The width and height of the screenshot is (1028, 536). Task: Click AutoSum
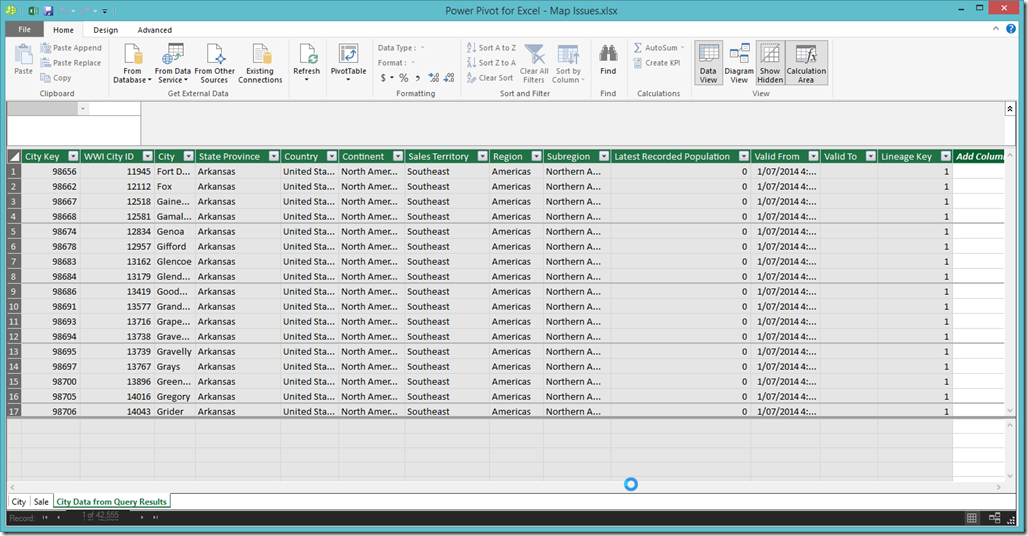pyautogui.click(x=659, y=48)
